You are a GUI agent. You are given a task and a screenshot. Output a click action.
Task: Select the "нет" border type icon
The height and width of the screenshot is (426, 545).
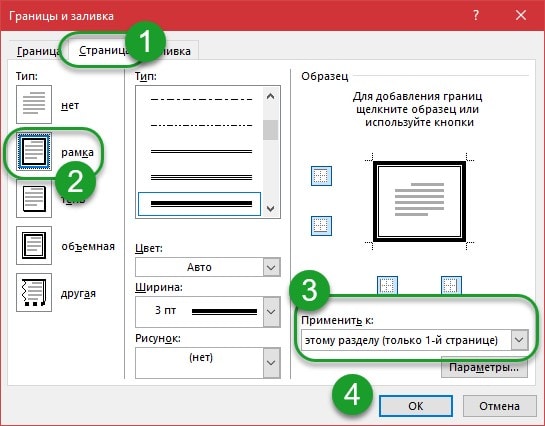click(34, 104)
